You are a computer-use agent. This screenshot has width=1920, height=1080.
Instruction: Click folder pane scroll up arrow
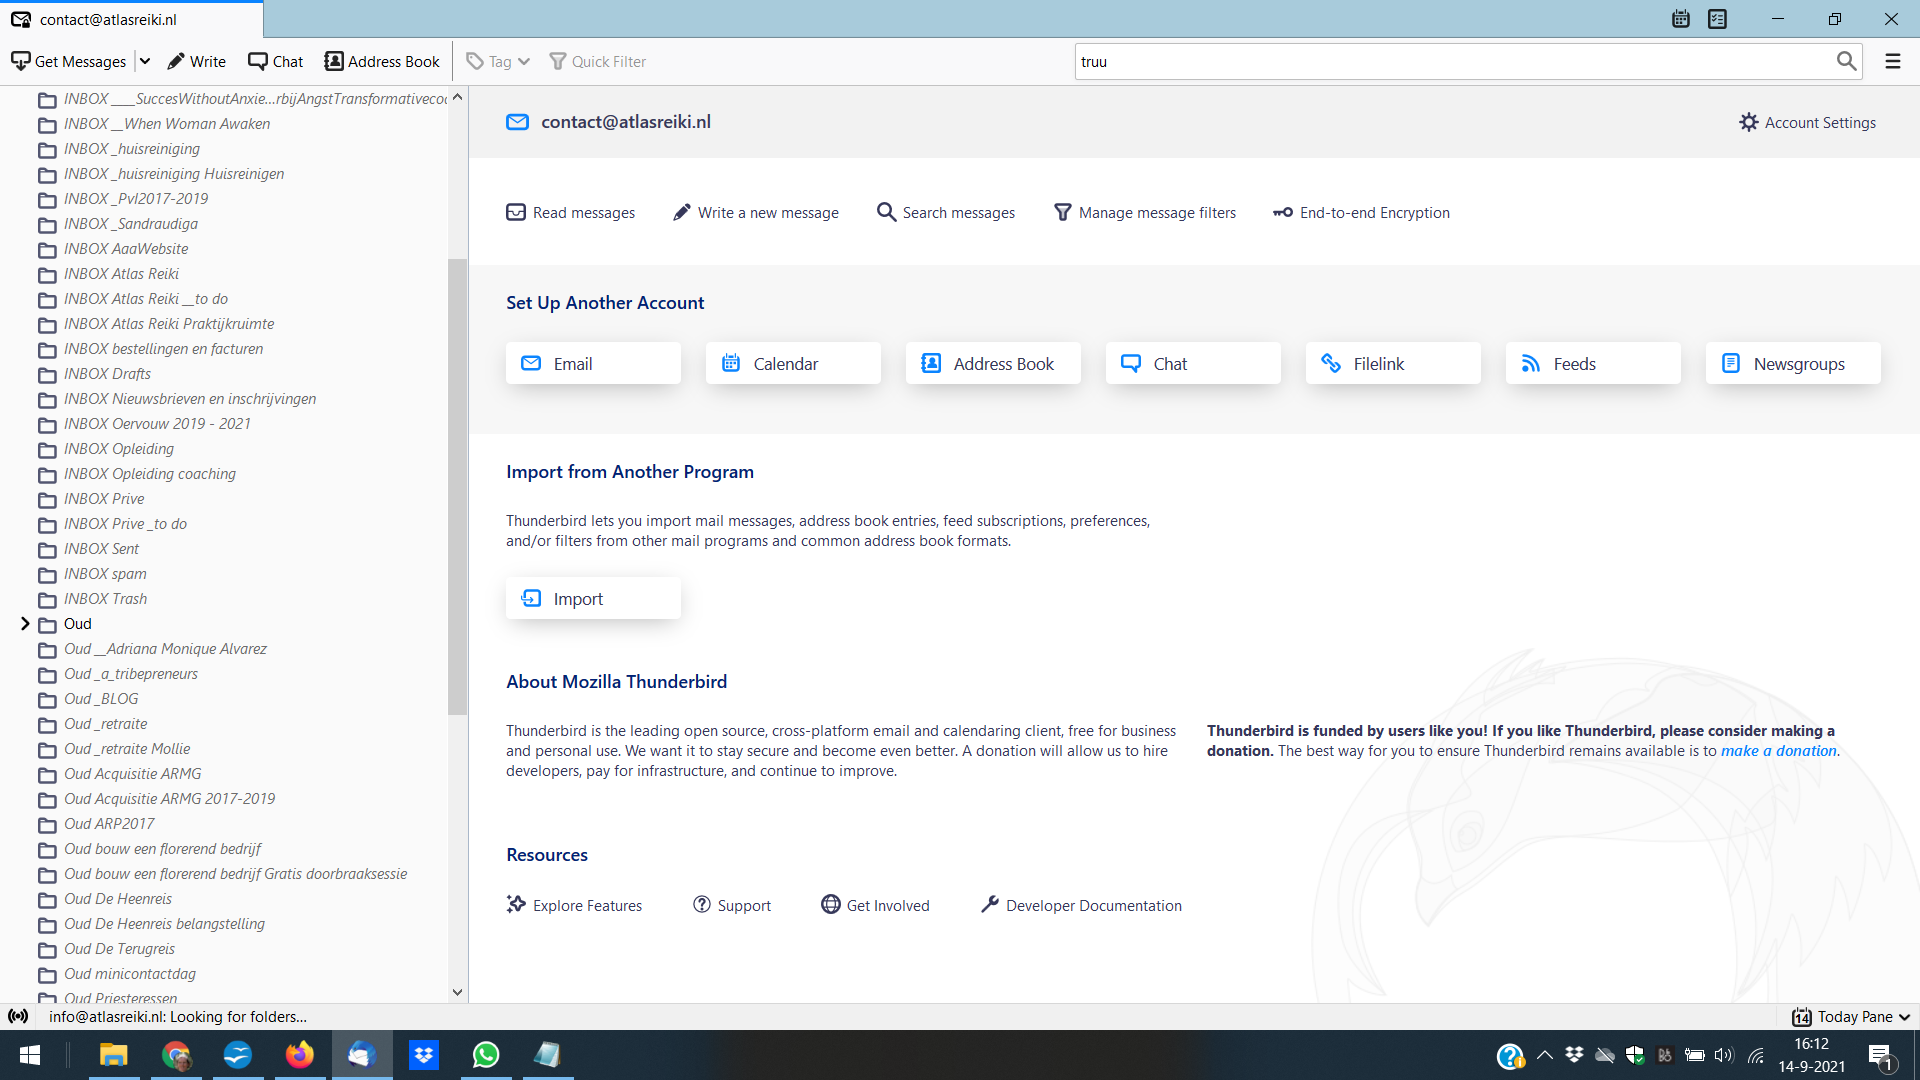457,97
